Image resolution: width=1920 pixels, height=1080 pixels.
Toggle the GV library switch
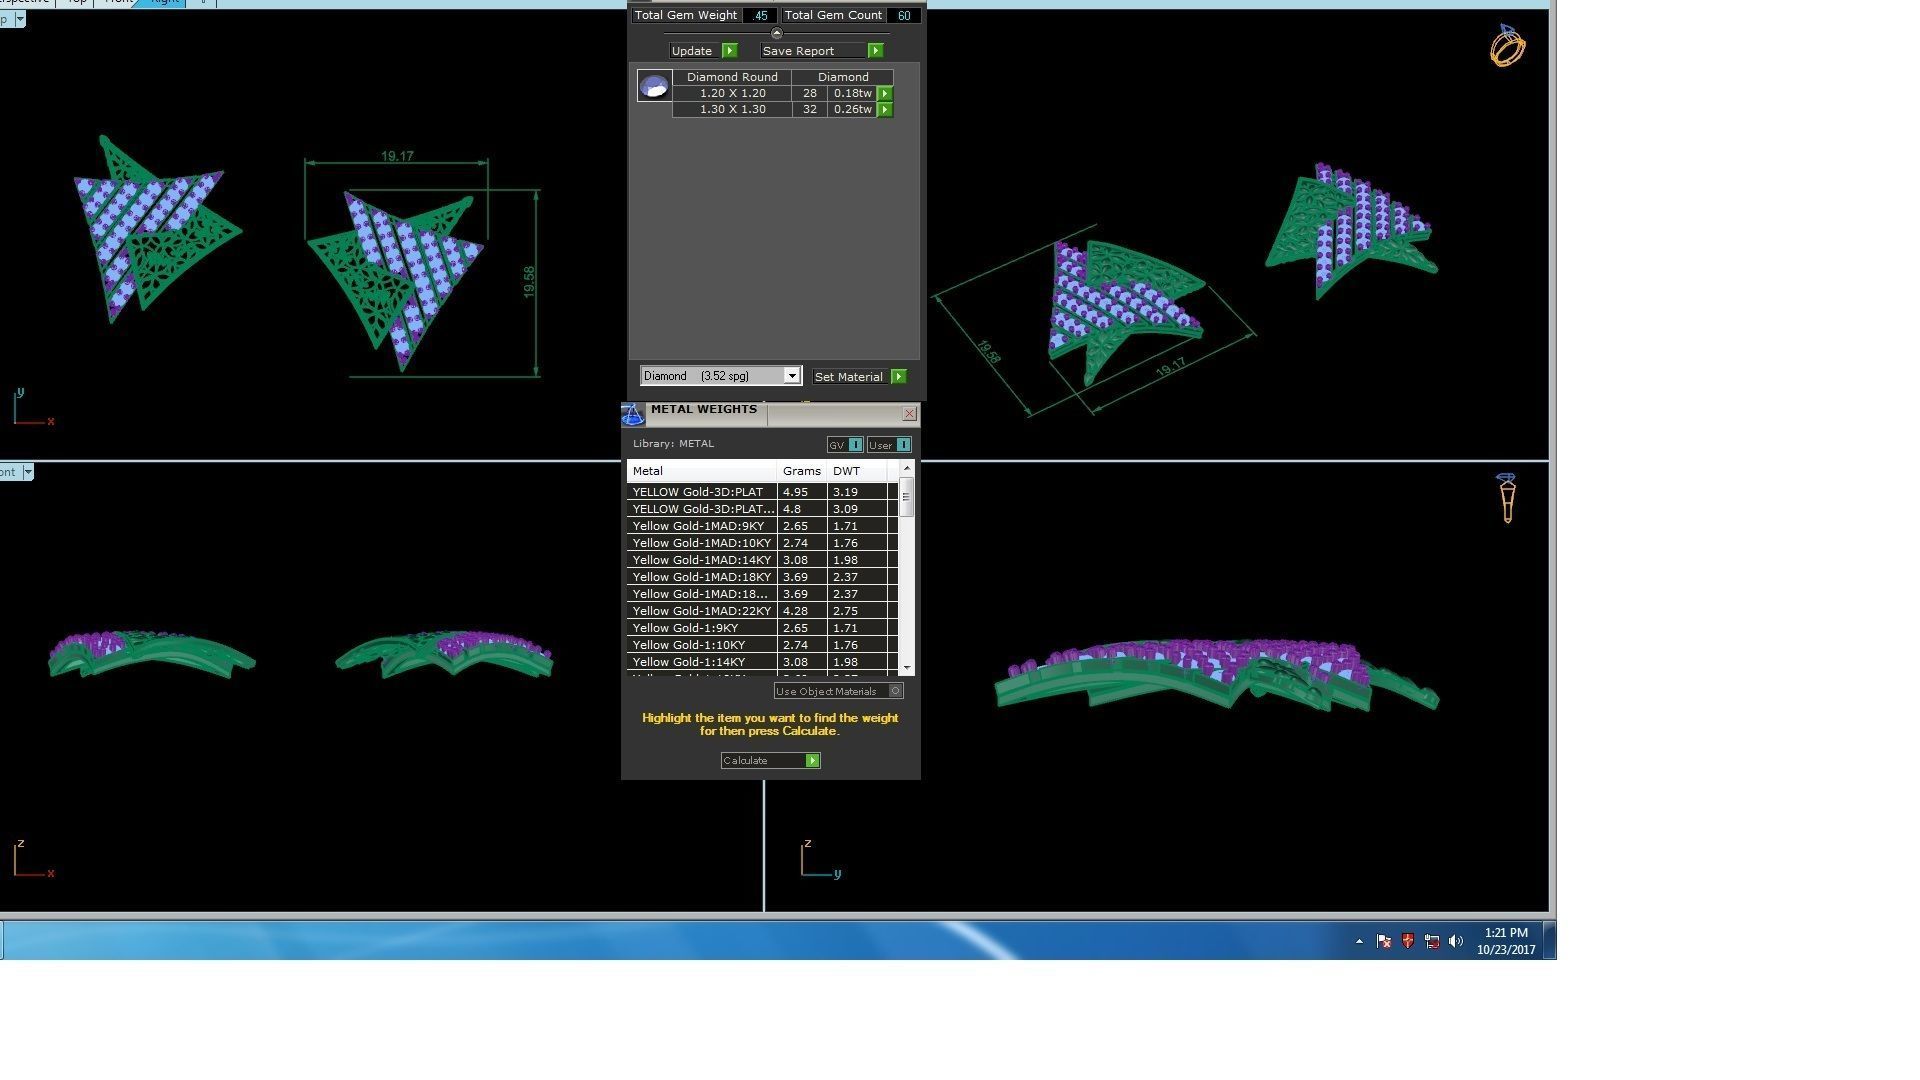(845, 445)
